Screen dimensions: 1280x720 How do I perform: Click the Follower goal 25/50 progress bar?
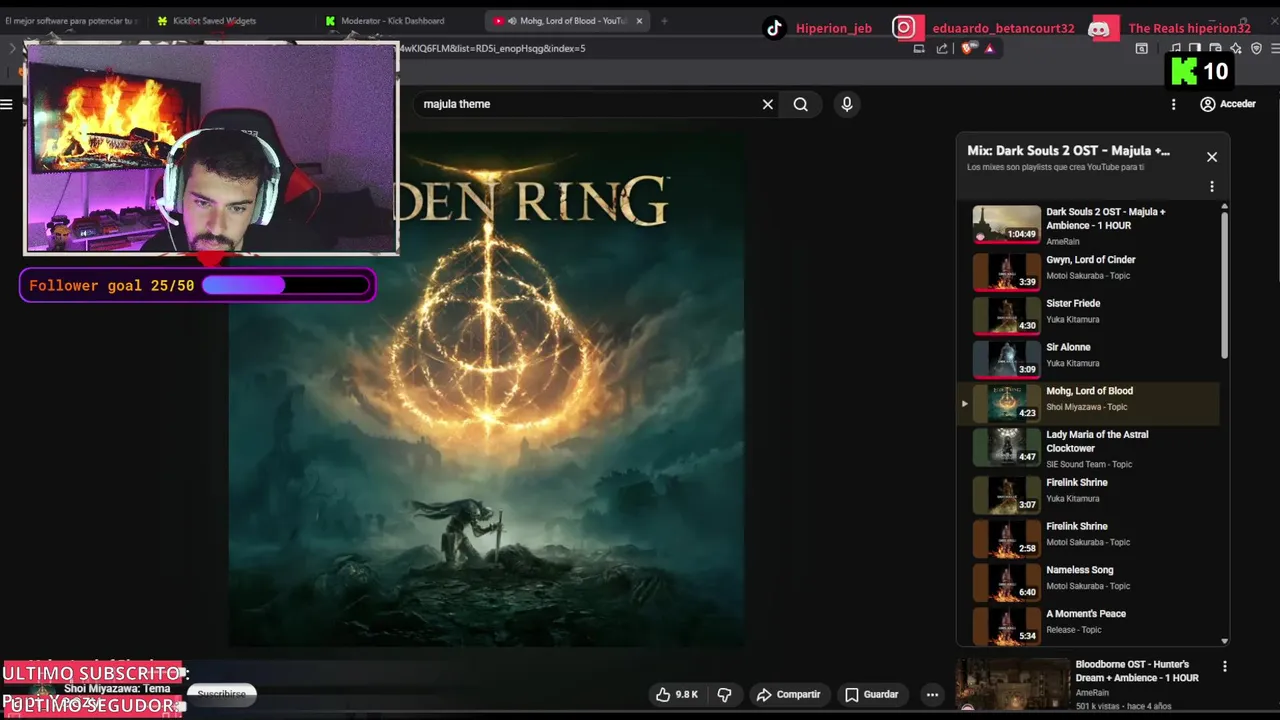pyautogui.click(x=197, y=286)
